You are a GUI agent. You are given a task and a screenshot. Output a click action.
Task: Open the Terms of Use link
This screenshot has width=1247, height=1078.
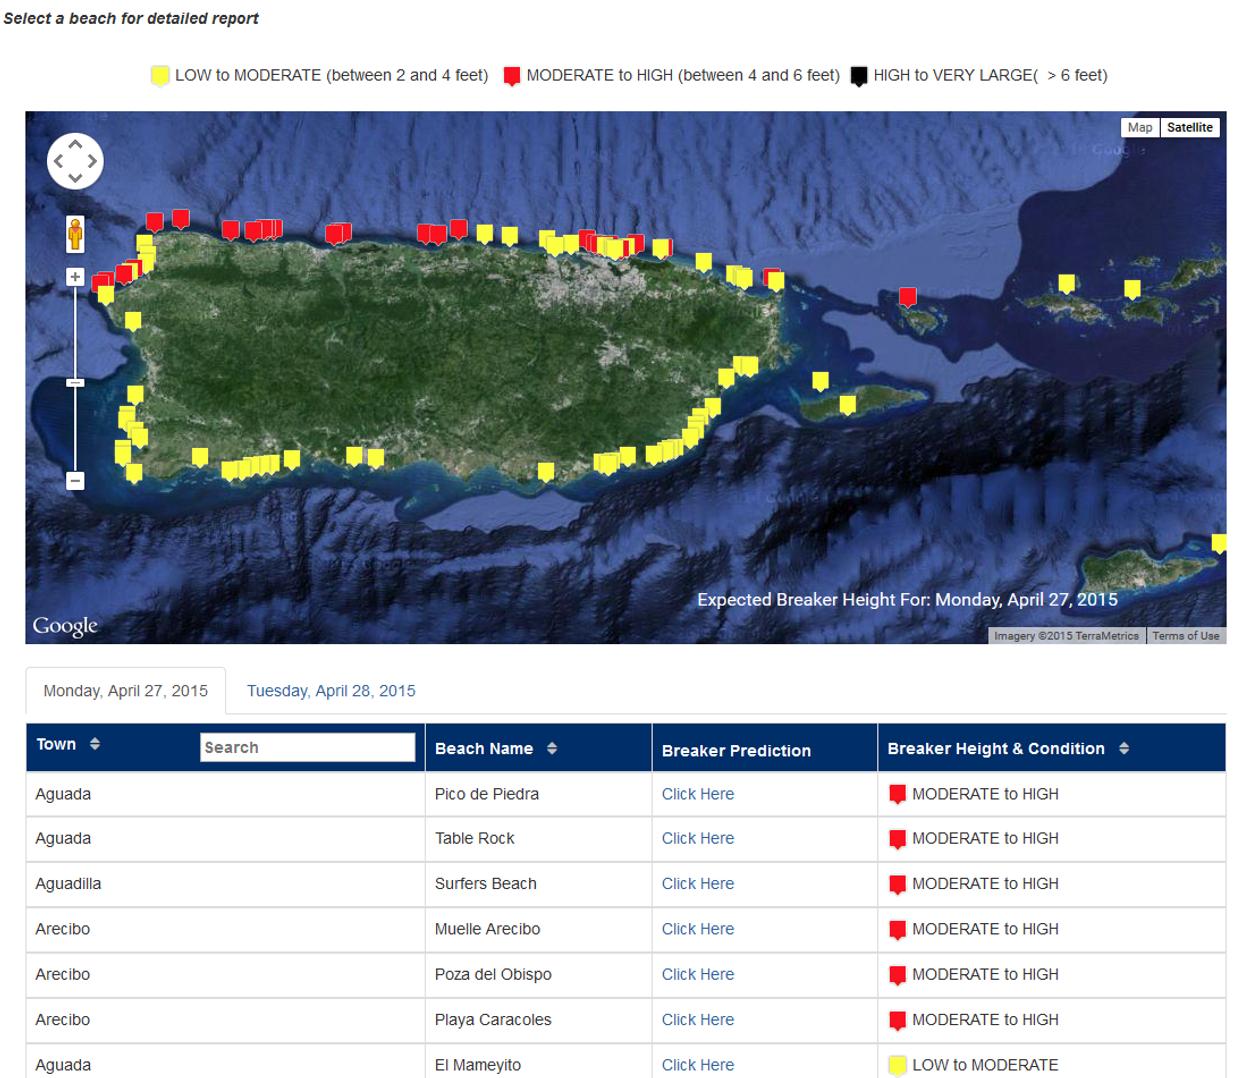click(1185, 636)
